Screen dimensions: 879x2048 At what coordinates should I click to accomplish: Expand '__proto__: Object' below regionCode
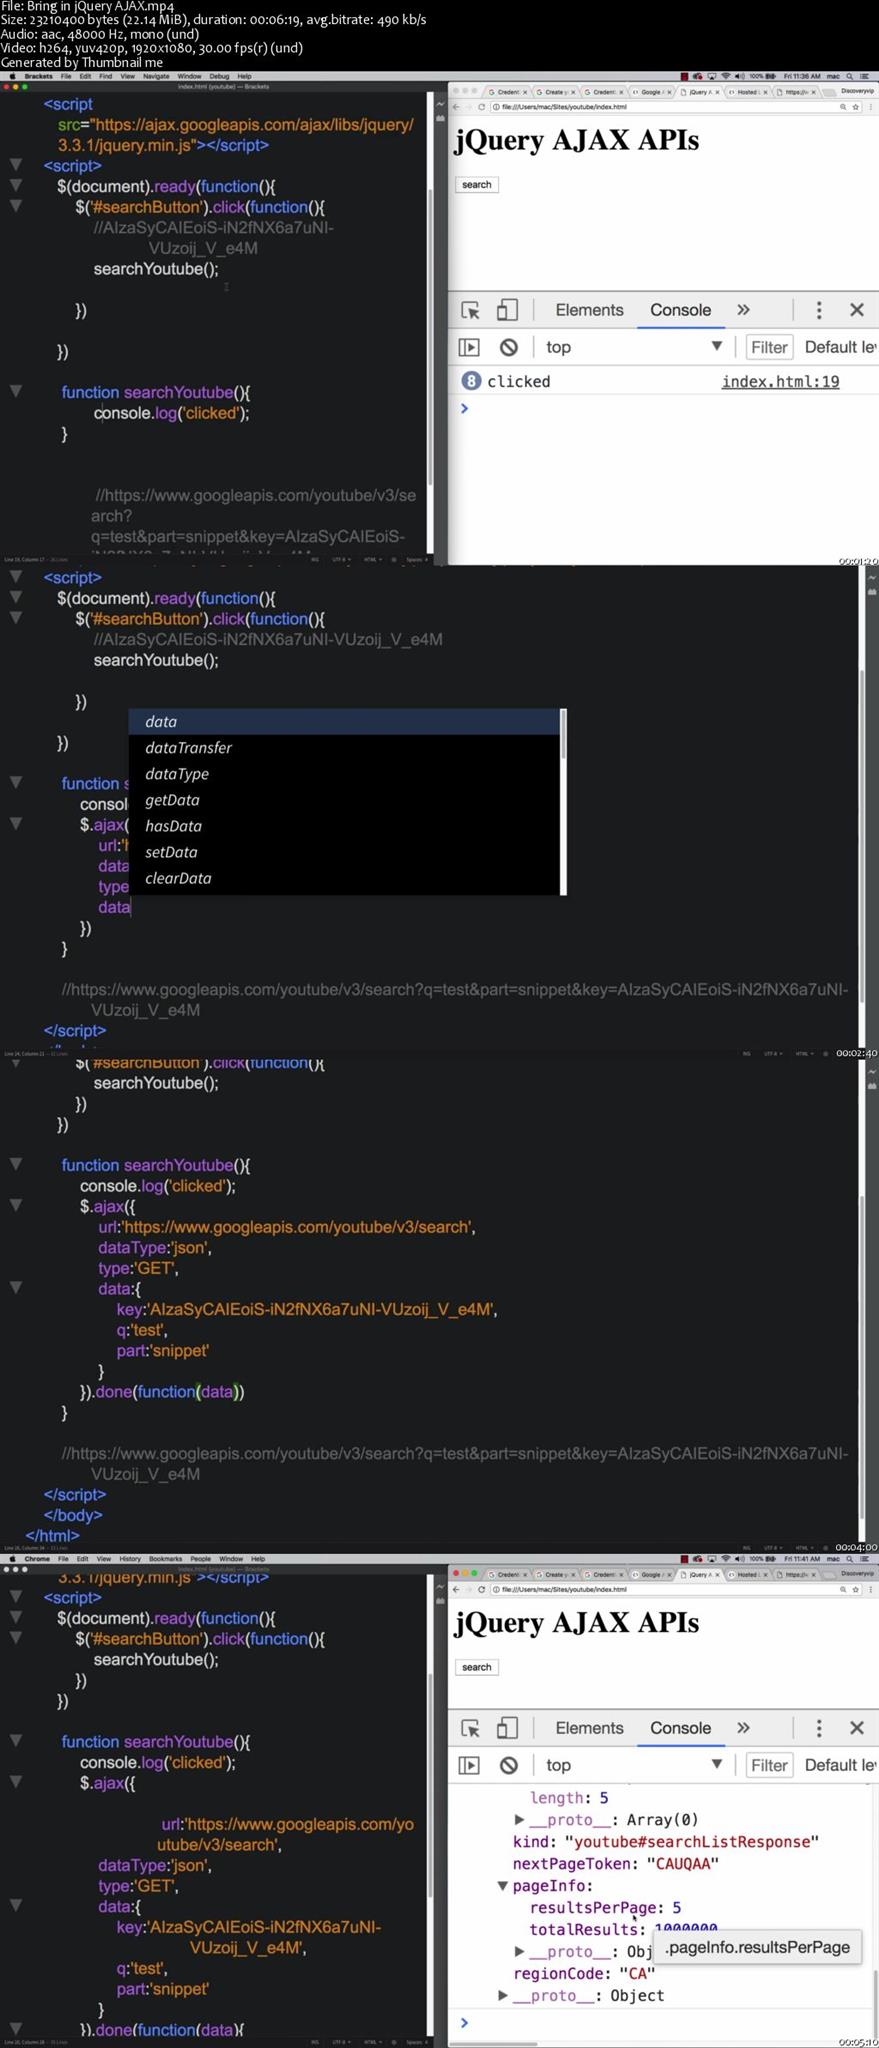(x=503, y=1995)
